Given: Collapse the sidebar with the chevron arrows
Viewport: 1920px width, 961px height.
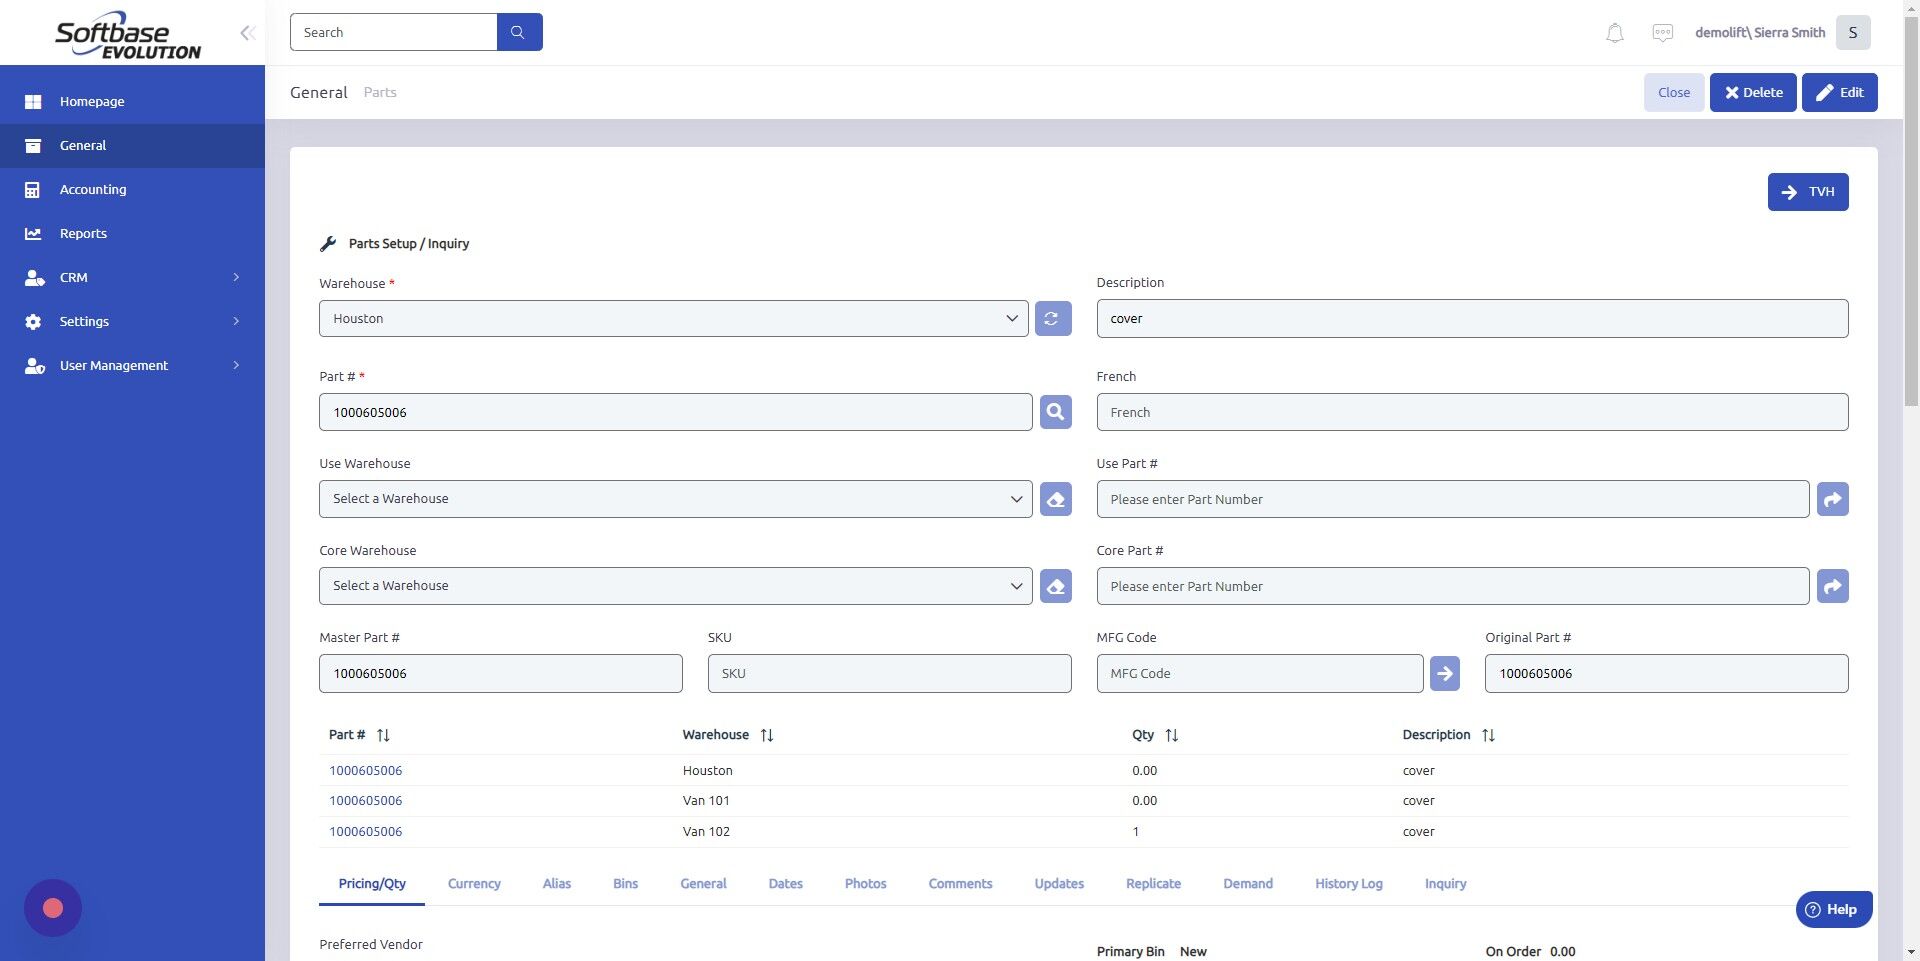Looking at the screenshot, I should point(247,32).
